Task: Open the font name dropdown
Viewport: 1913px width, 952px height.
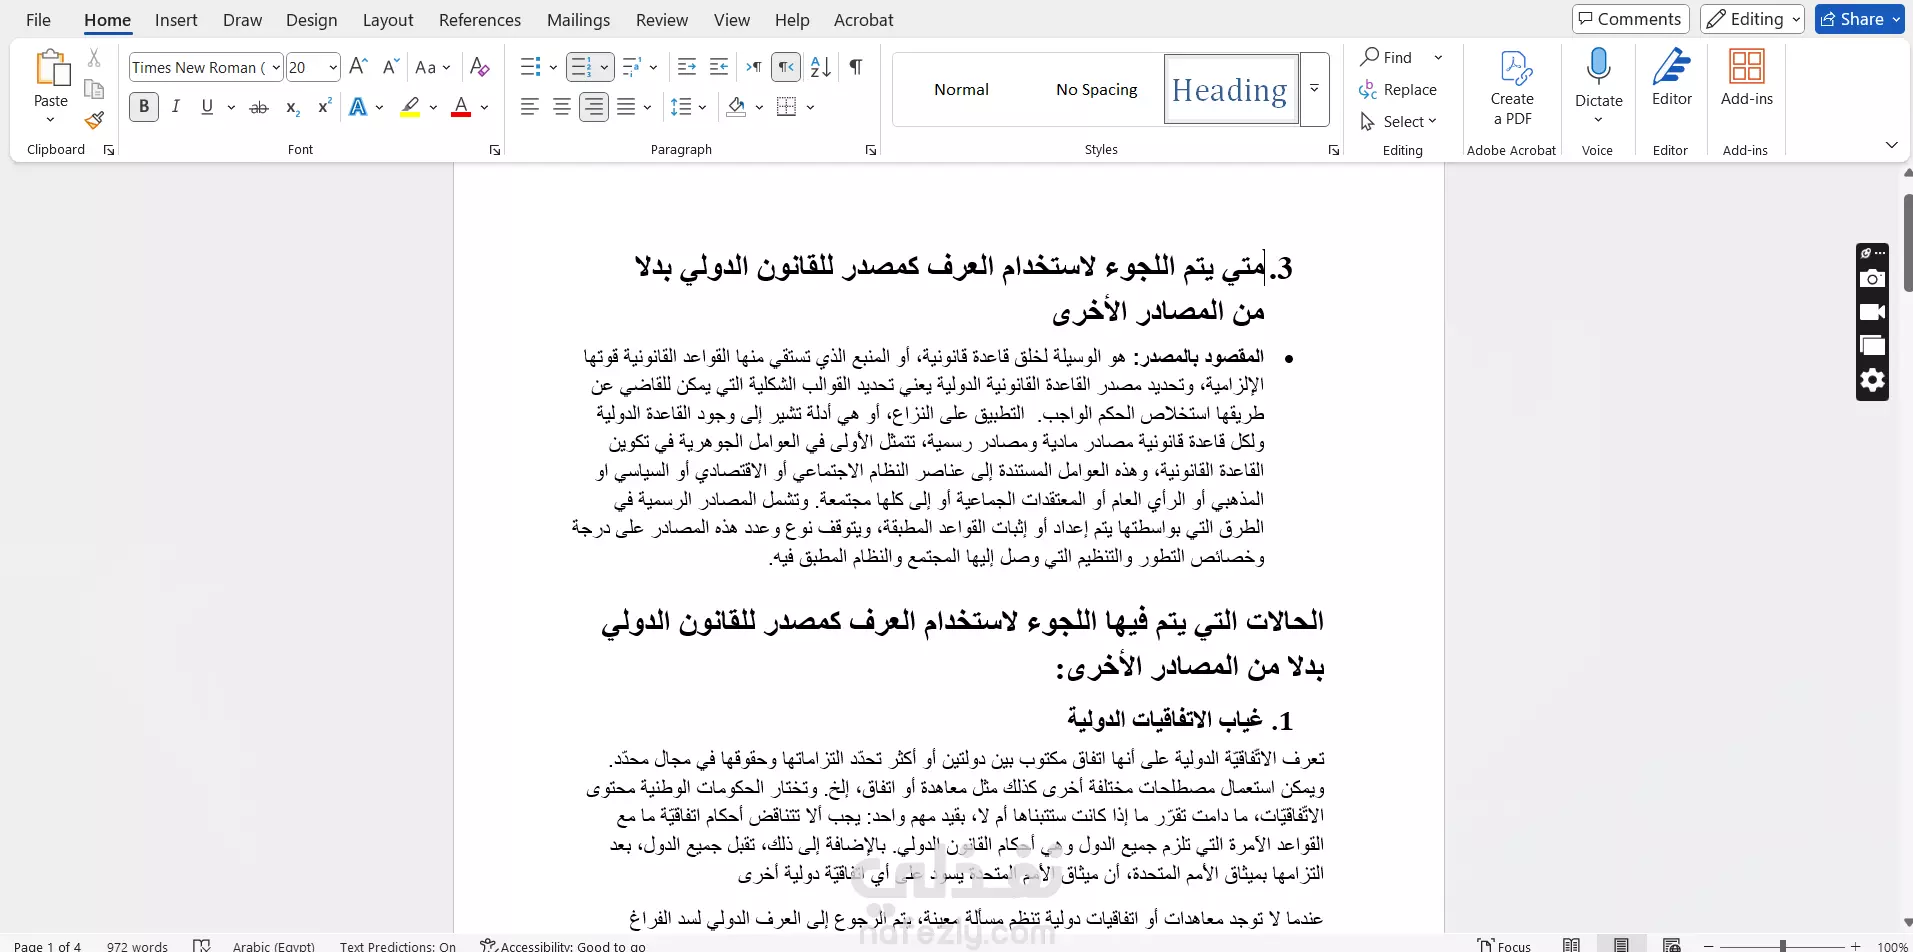Action: (276, 67)
